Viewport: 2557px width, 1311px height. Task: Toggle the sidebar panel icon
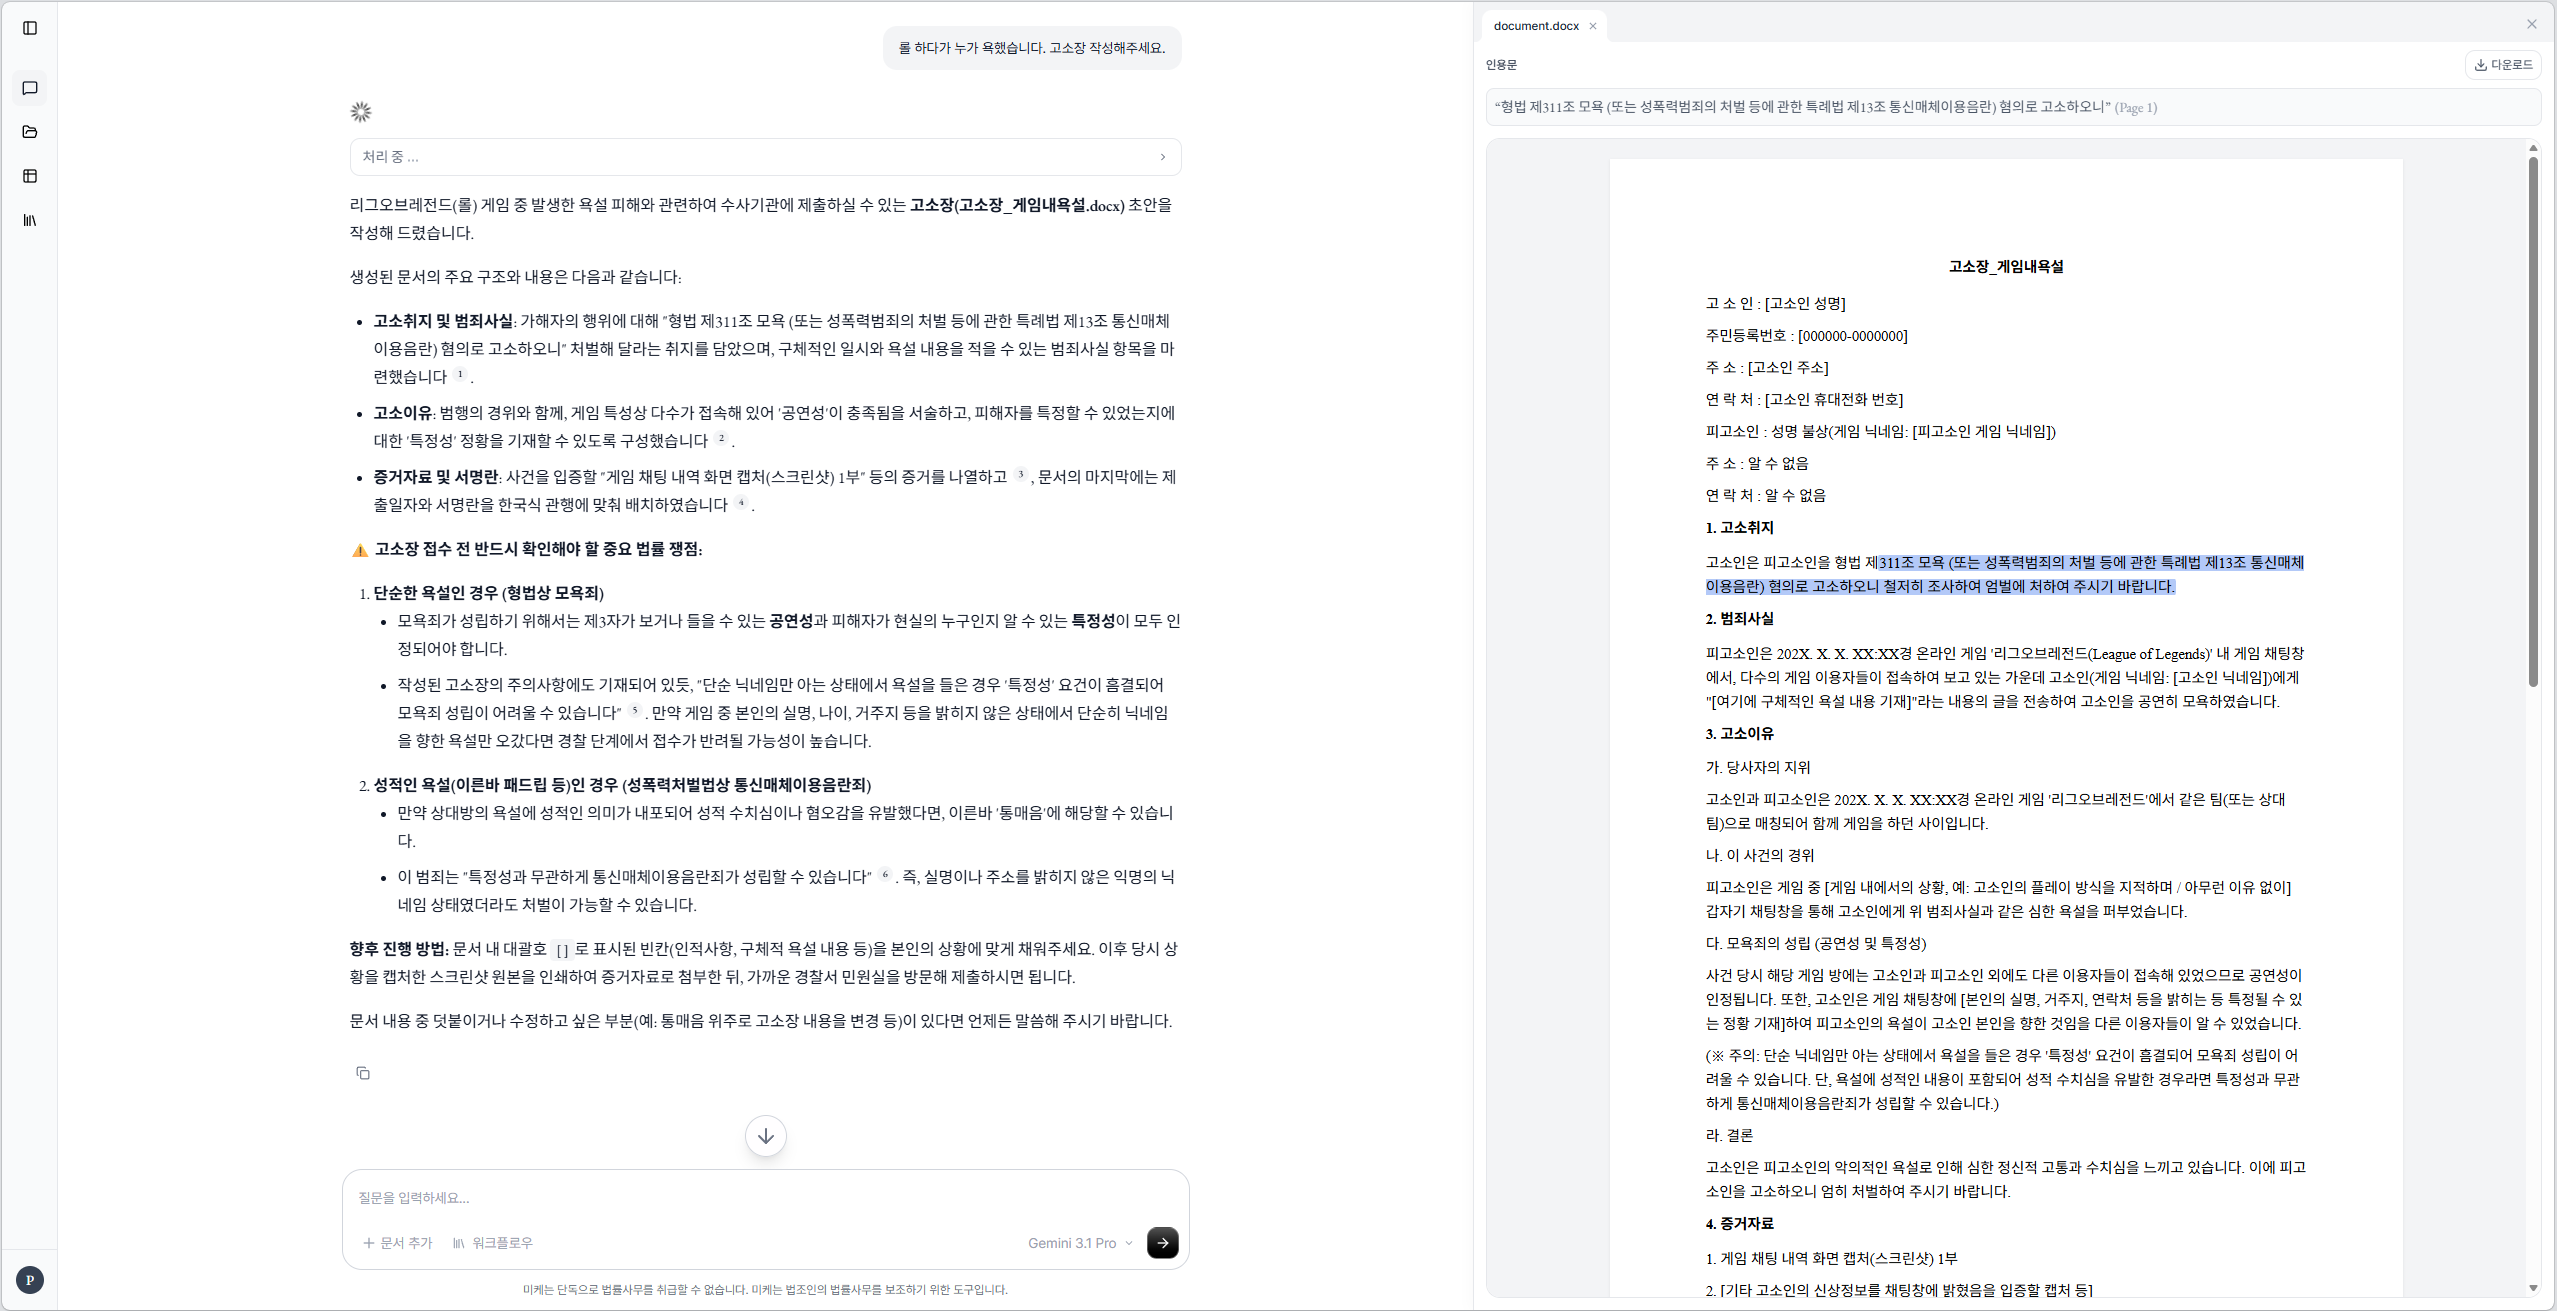(30, 28)
